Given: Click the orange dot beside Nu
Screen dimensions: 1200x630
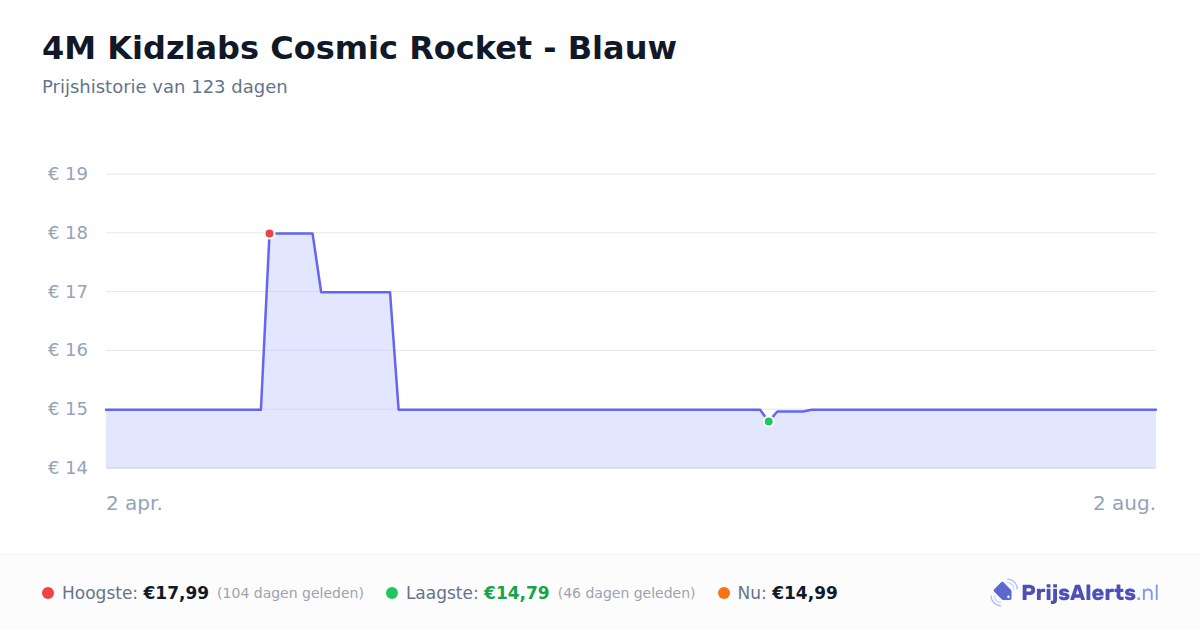Looking at the screenshot, I should coord(724,593).
